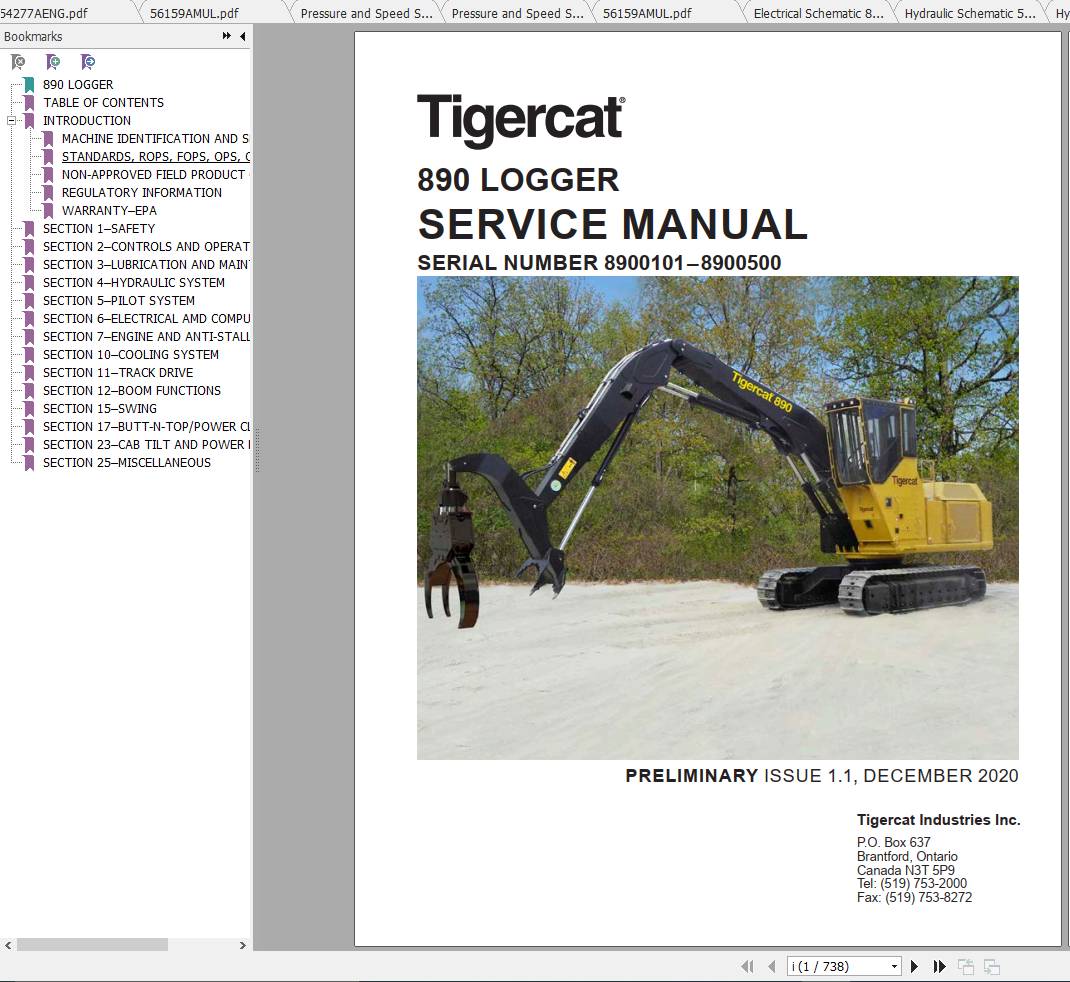Image resolution: width=1070 pixels, height=982 pixels.
Task: Click the locate current bookmark icon
Action: tap(88, 62)
